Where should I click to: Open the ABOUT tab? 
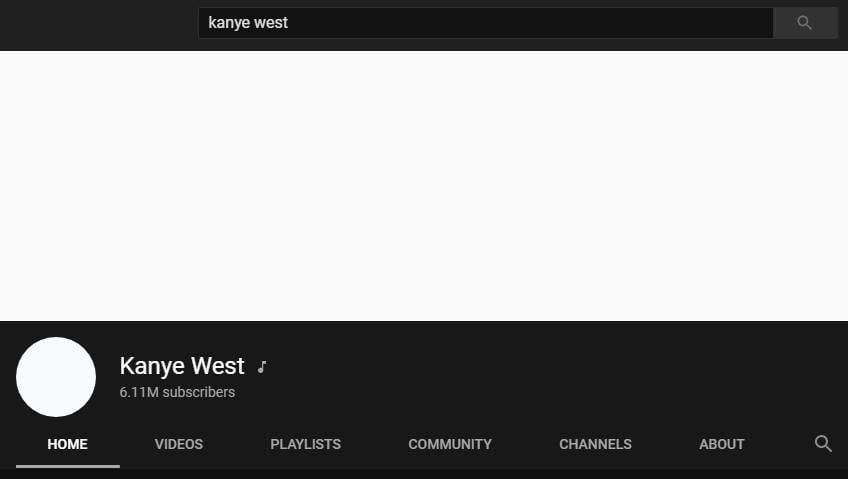(x=721, y=444)
